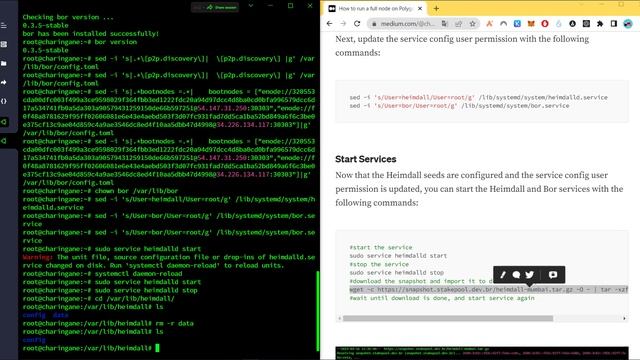Click 'cd /var/lib/heimdall/' terminal command

135,298
